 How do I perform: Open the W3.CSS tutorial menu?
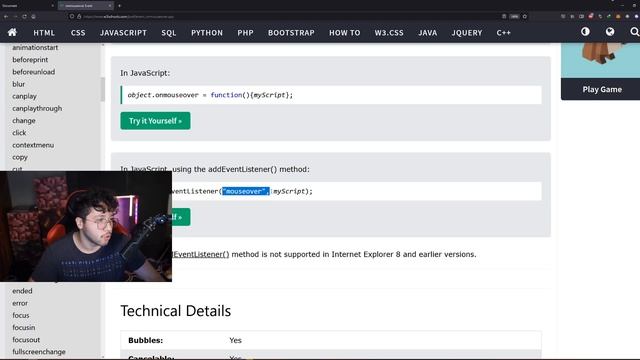[x=389, y=33]
